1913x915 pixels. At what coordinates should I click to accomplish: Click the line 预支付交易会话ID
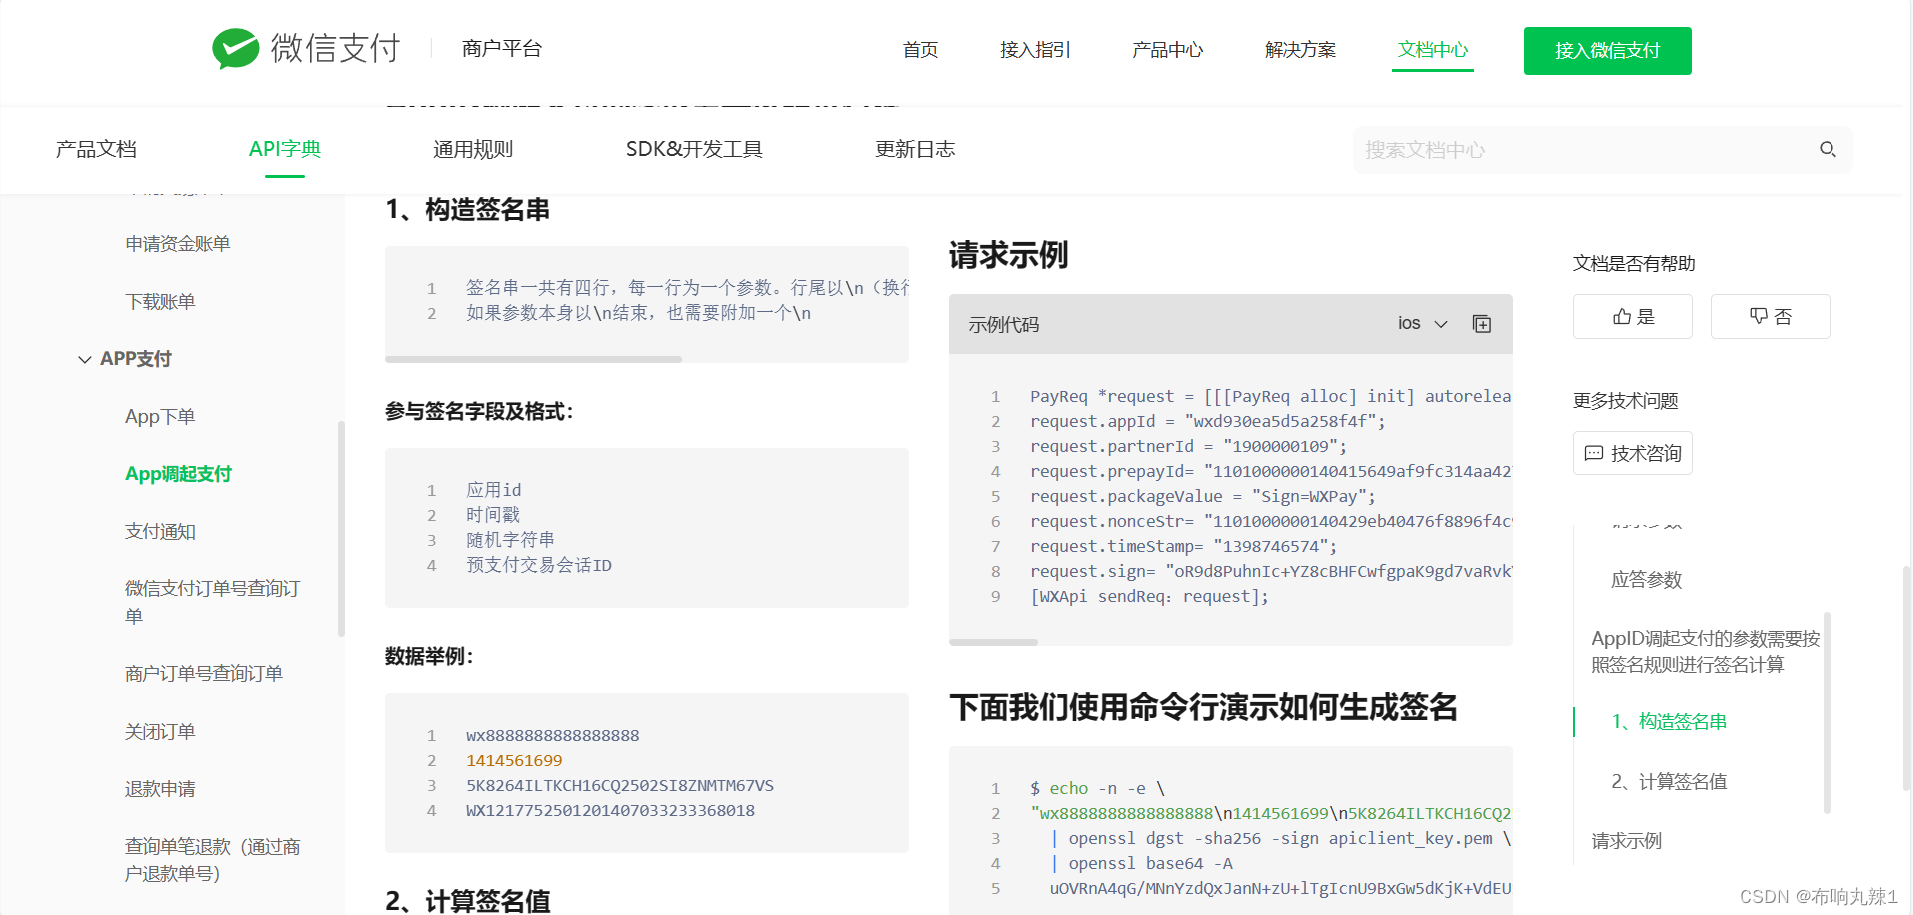pos(539,566)
